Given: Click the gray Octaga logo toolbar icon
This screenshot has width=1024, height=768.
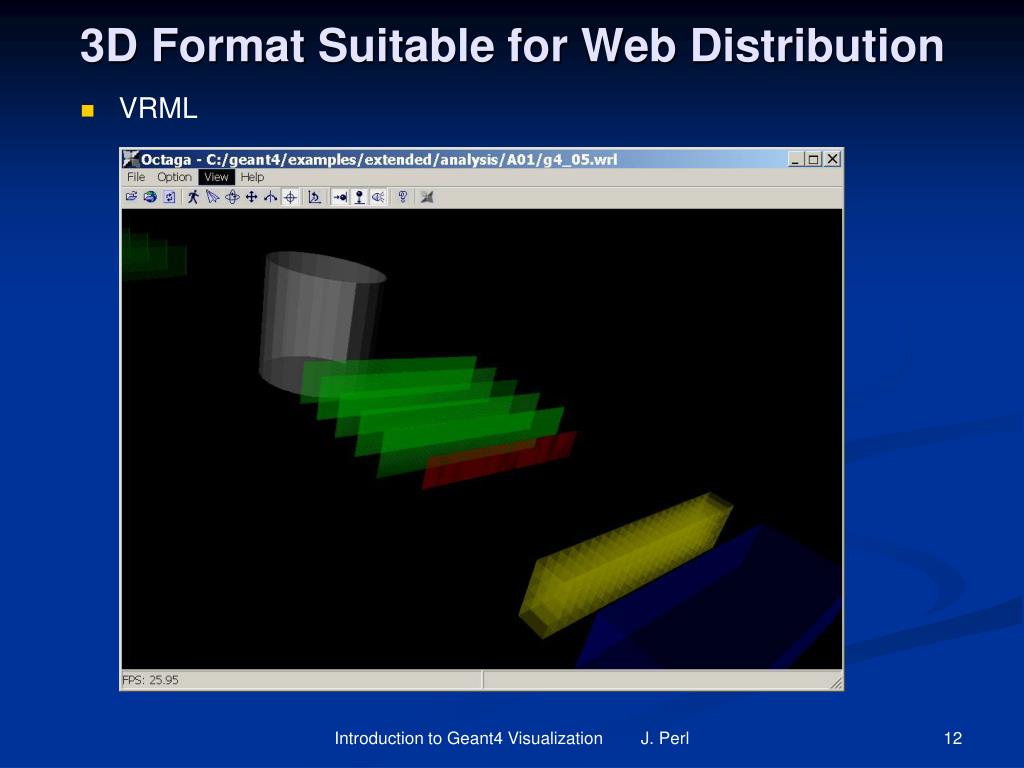Looking at the screenshot, I should click(426, 197).
